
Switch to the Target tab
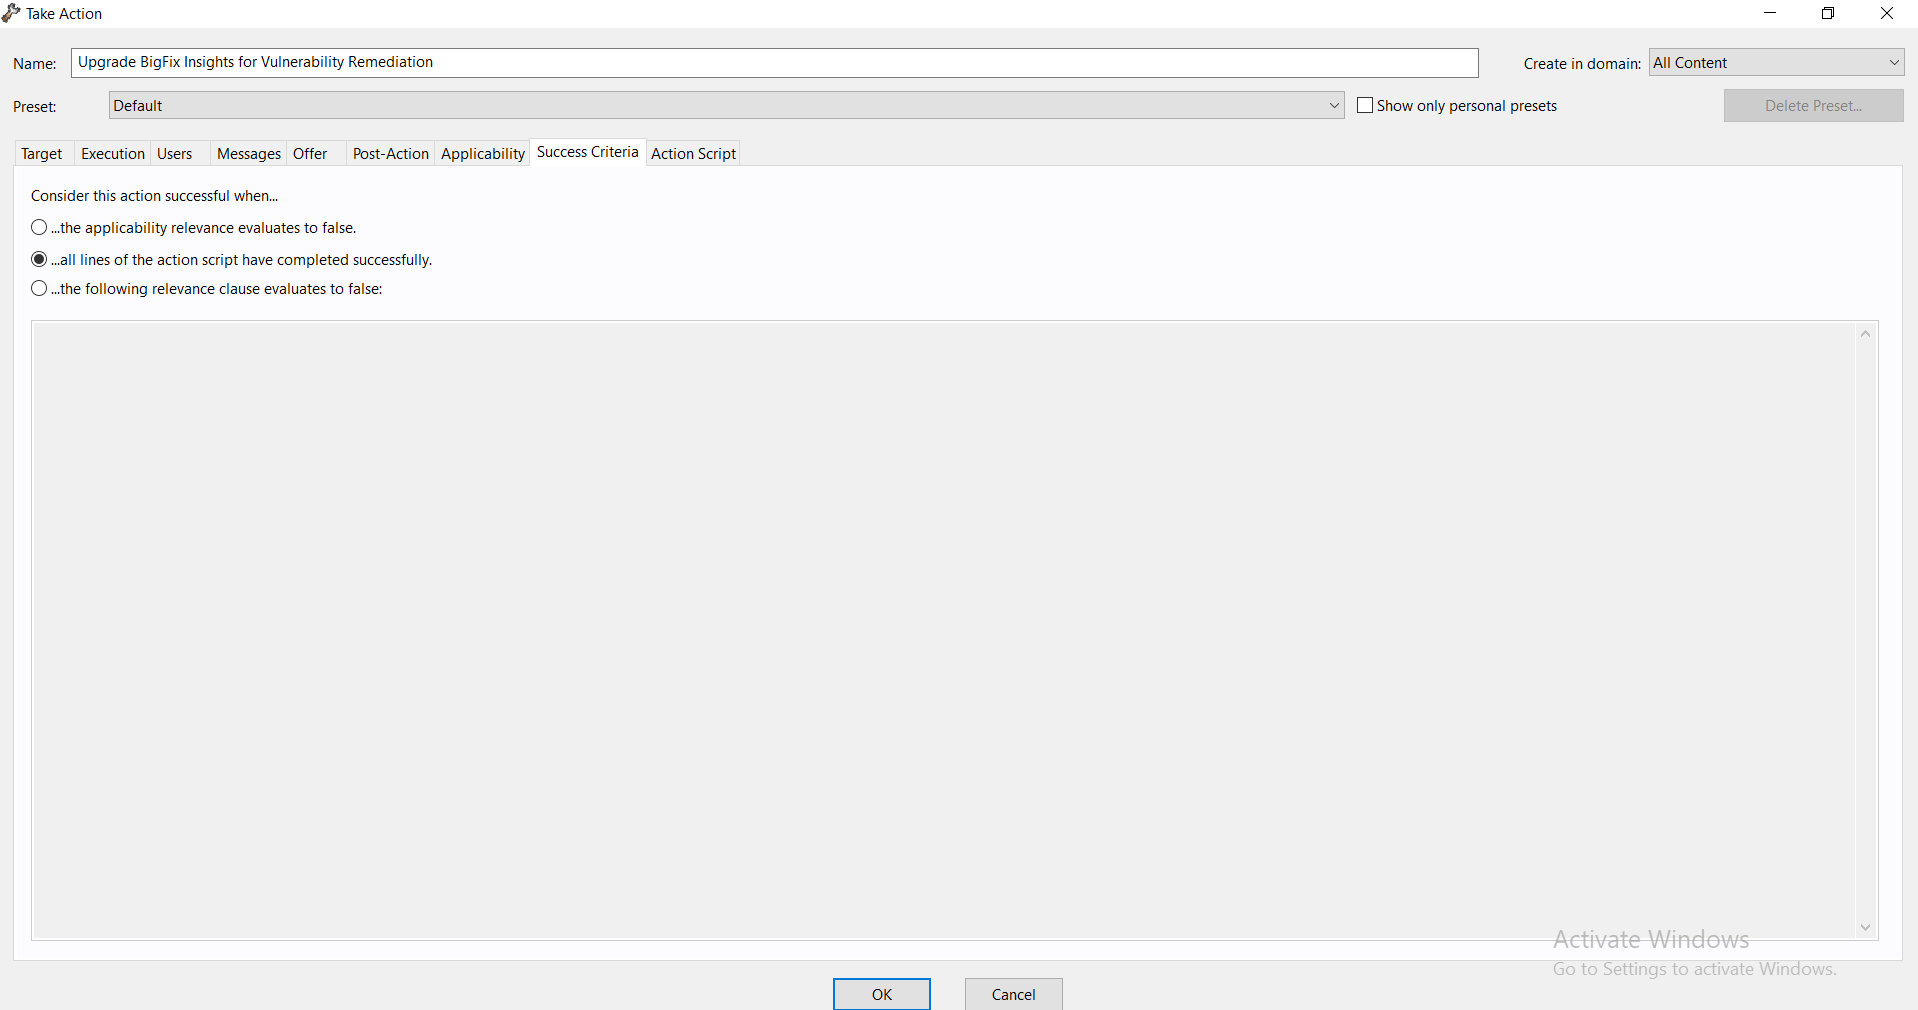tap(42, 154)
